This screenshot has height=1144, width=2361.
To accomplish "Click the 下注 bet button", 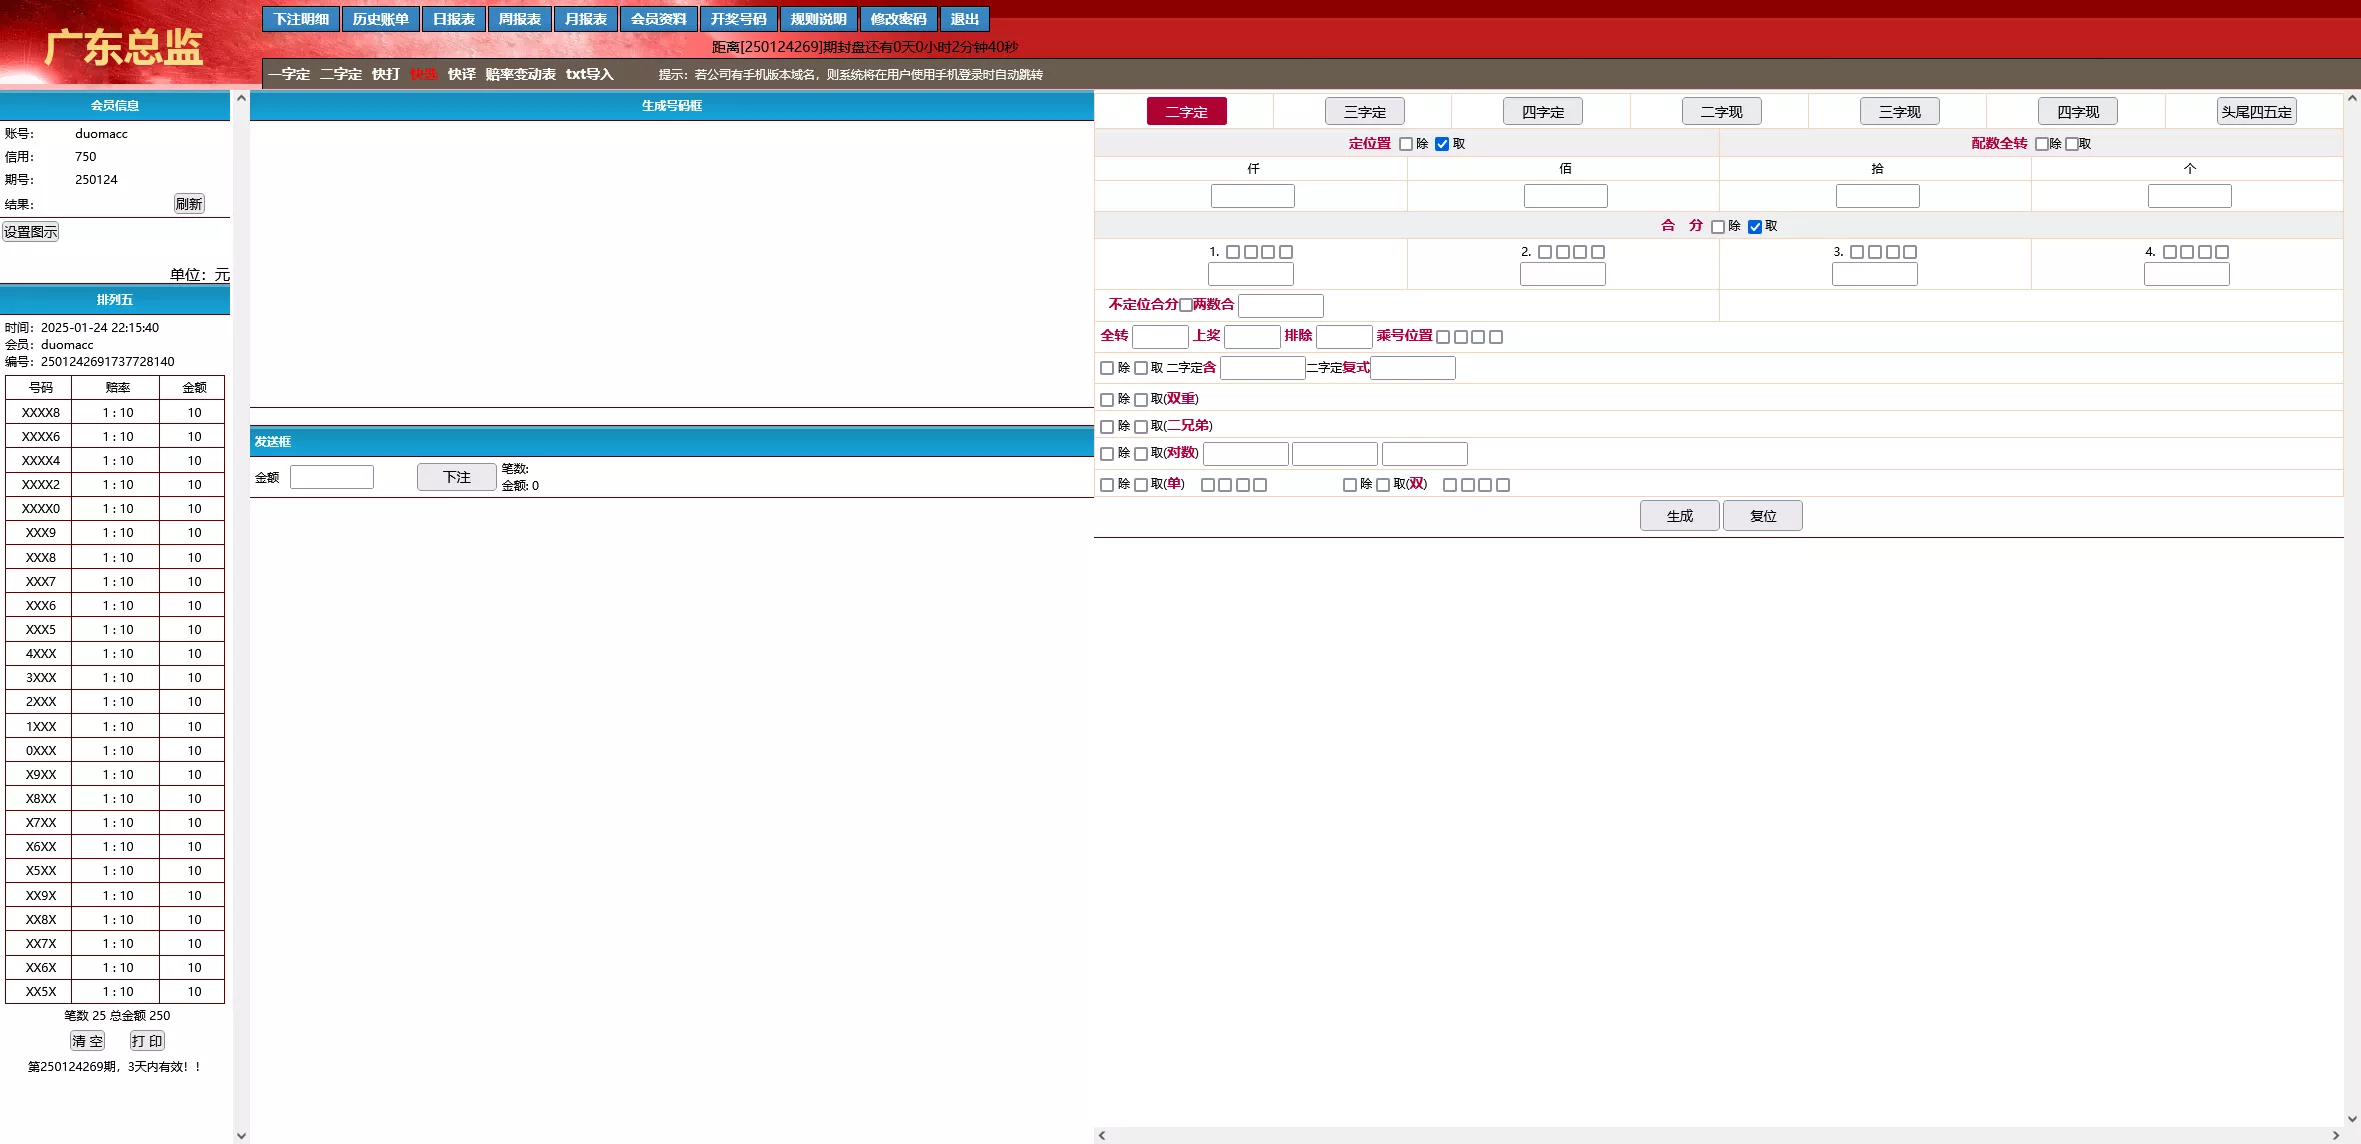I will (x=457, y=477).
